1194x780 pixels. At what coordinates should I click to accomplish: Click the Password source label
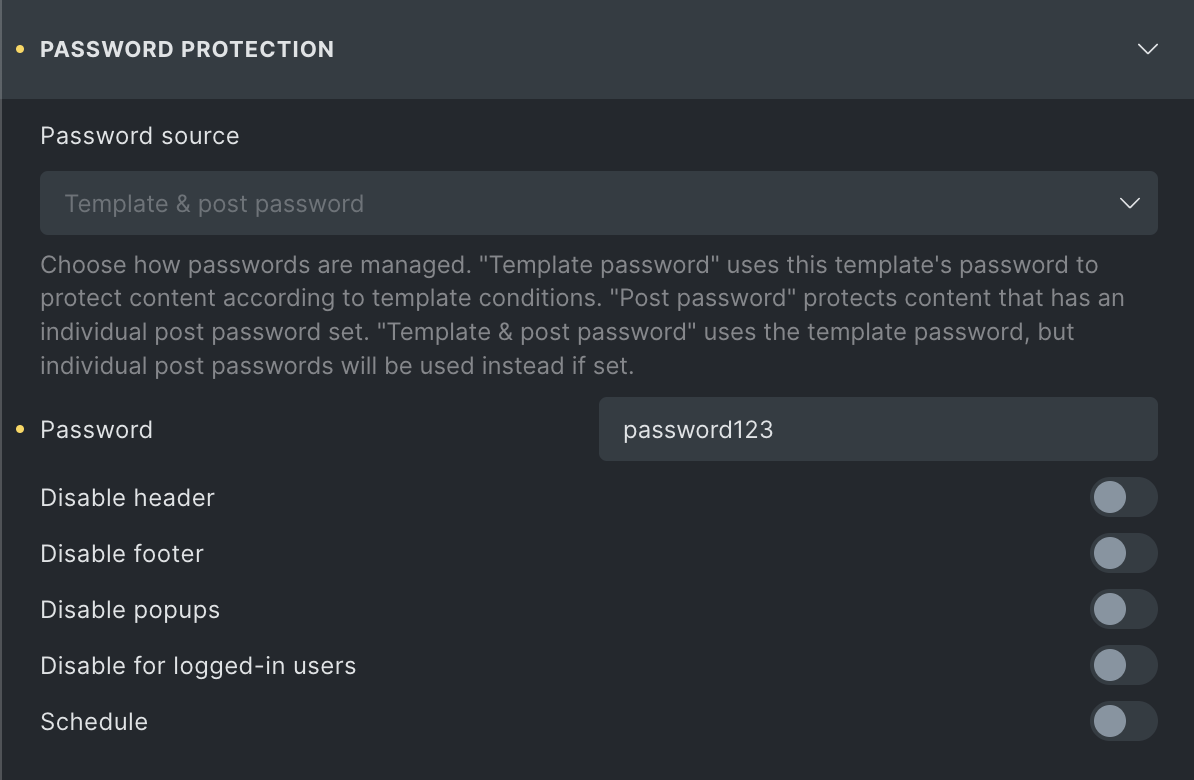(140, 136)
